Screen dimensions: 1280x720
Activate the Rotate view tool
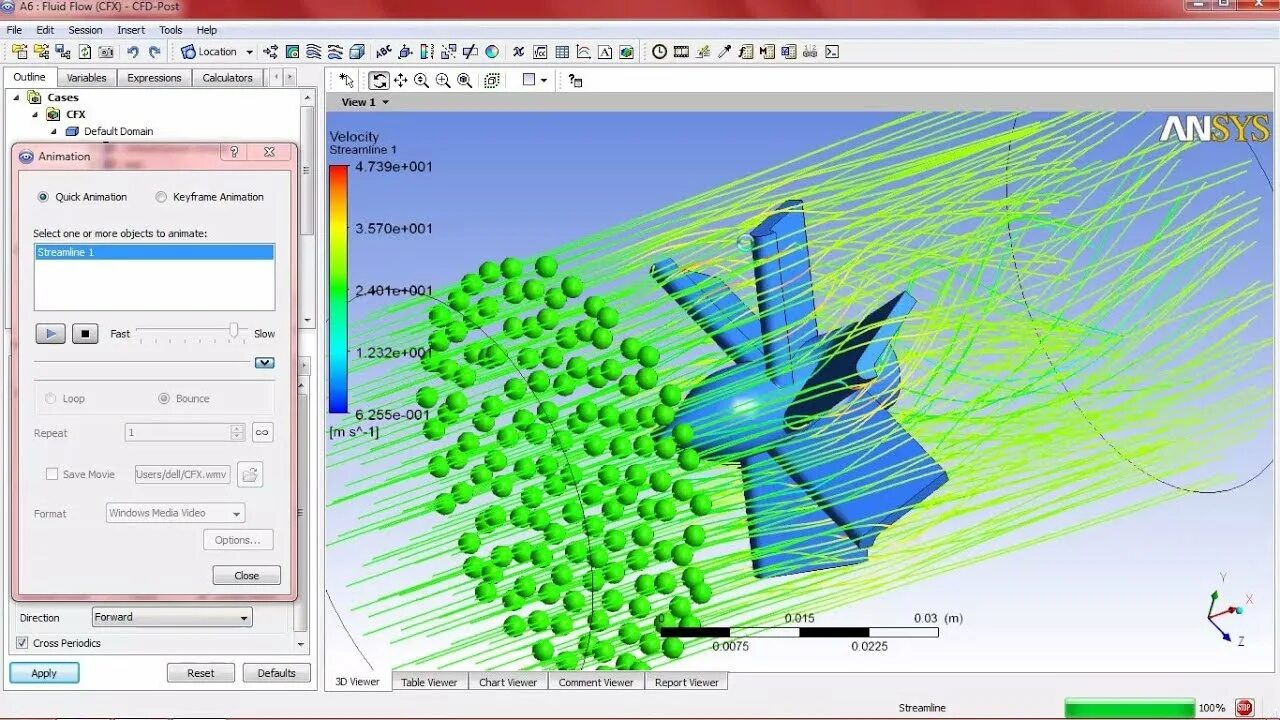[379, 80]
